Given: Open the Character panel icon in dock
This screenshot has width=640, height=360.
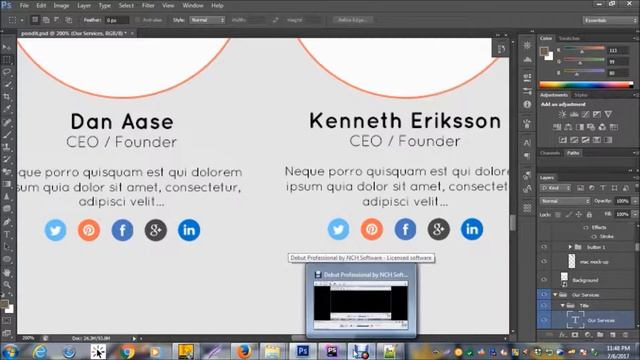Looking at the screenshot, I should click(527, 143).
